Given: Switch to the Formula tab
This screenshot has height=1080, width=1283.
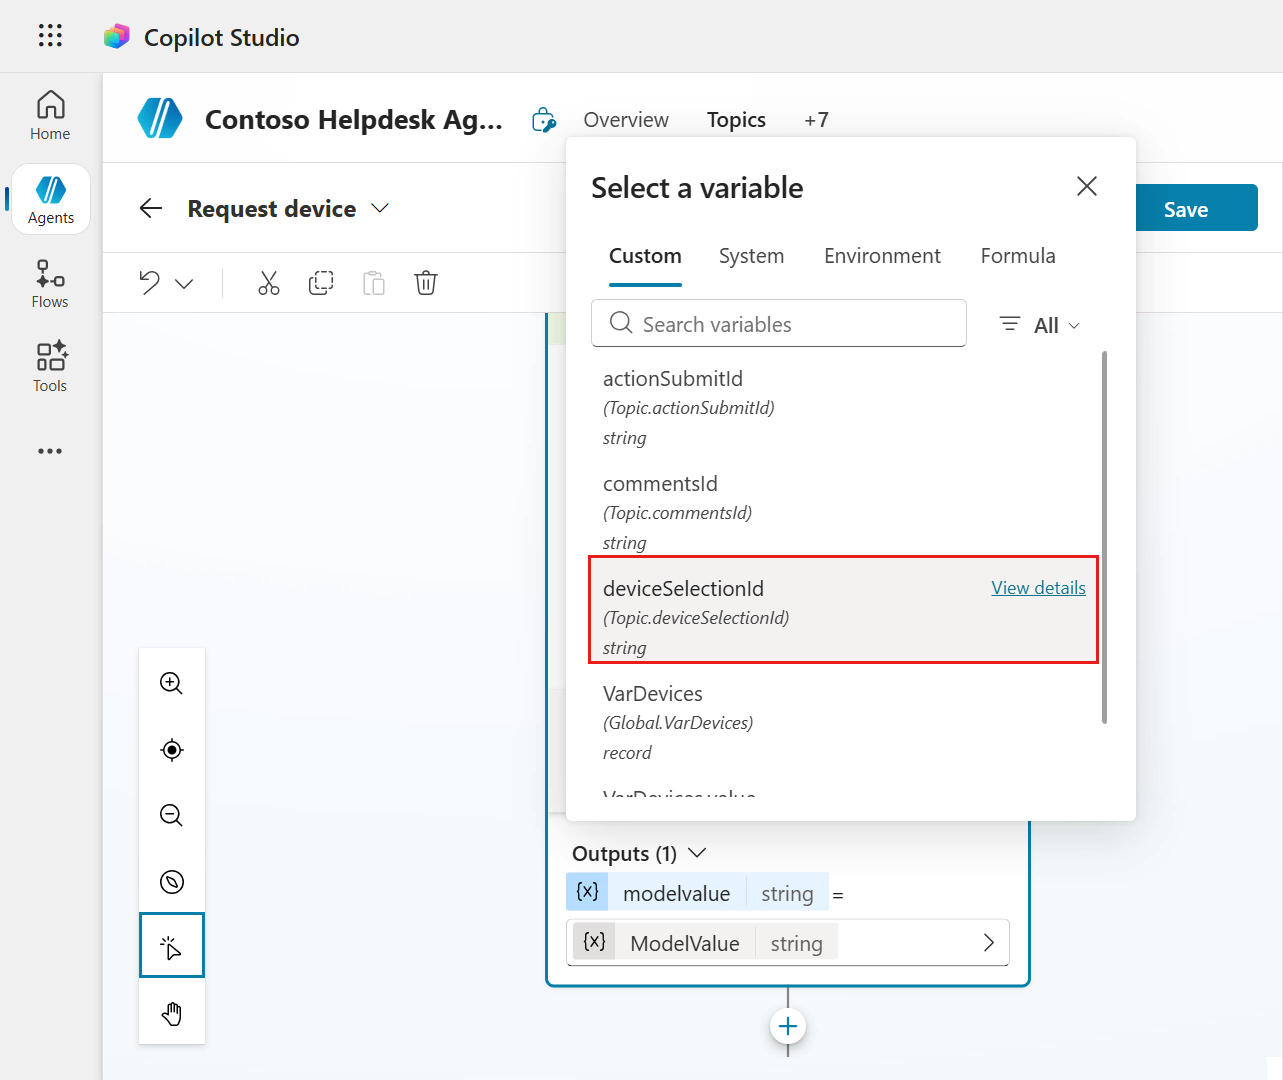Looking at the screenshot, I should click(1018, 256).
